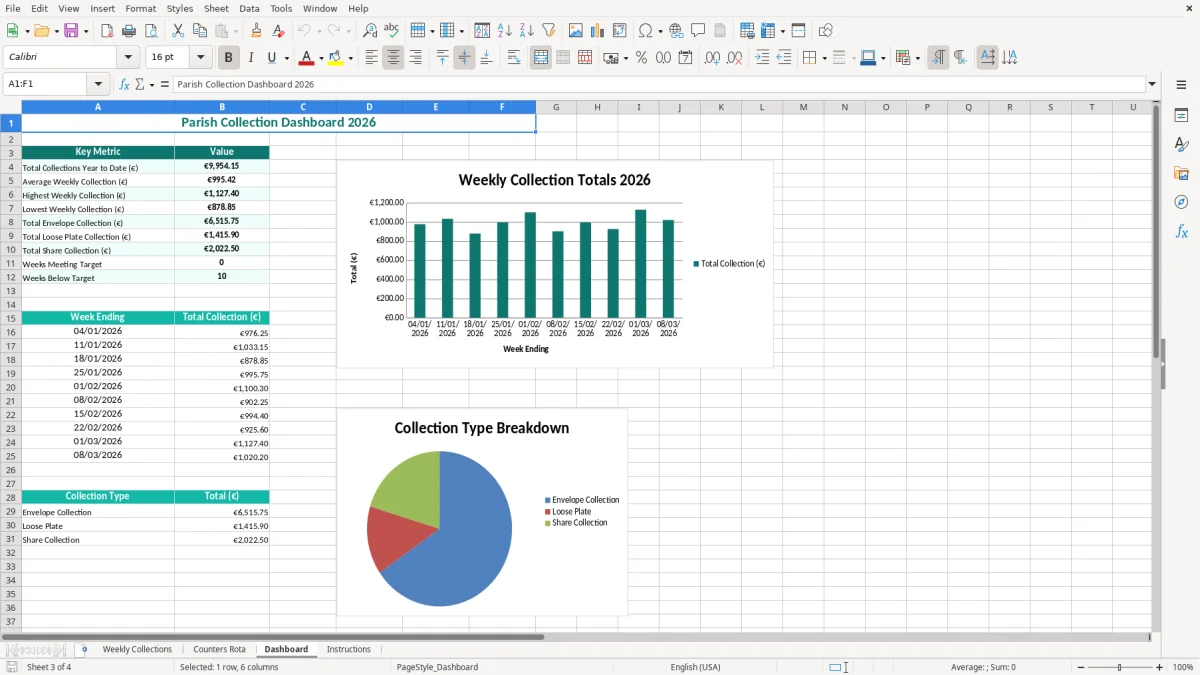Open the Function Wizard fx icon
1200x675 pixels.
tap(125, 85)
